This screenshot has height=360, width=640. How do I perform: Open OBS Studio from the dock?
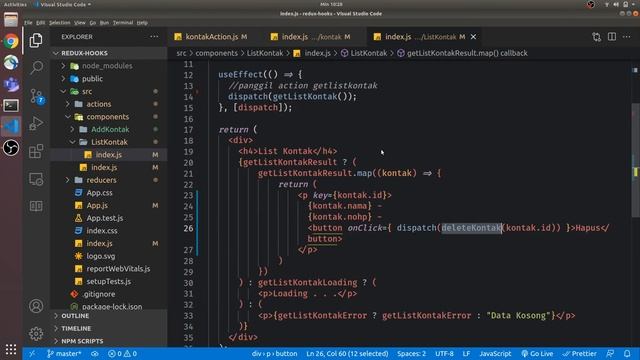pos(11,148)
